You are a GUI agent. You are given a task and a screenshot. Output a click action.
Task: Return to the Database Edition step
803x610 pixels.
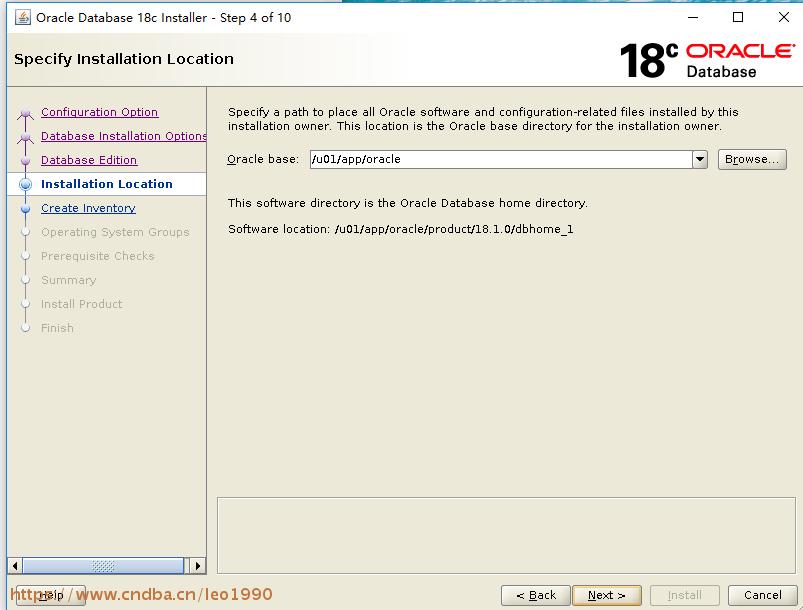coord(89,160)
